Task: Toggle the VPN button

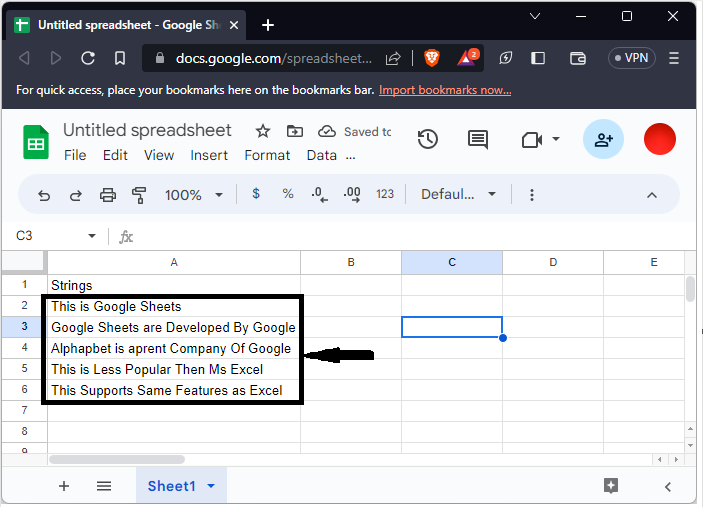Action: pyautogui.click(x=632, y=58)
